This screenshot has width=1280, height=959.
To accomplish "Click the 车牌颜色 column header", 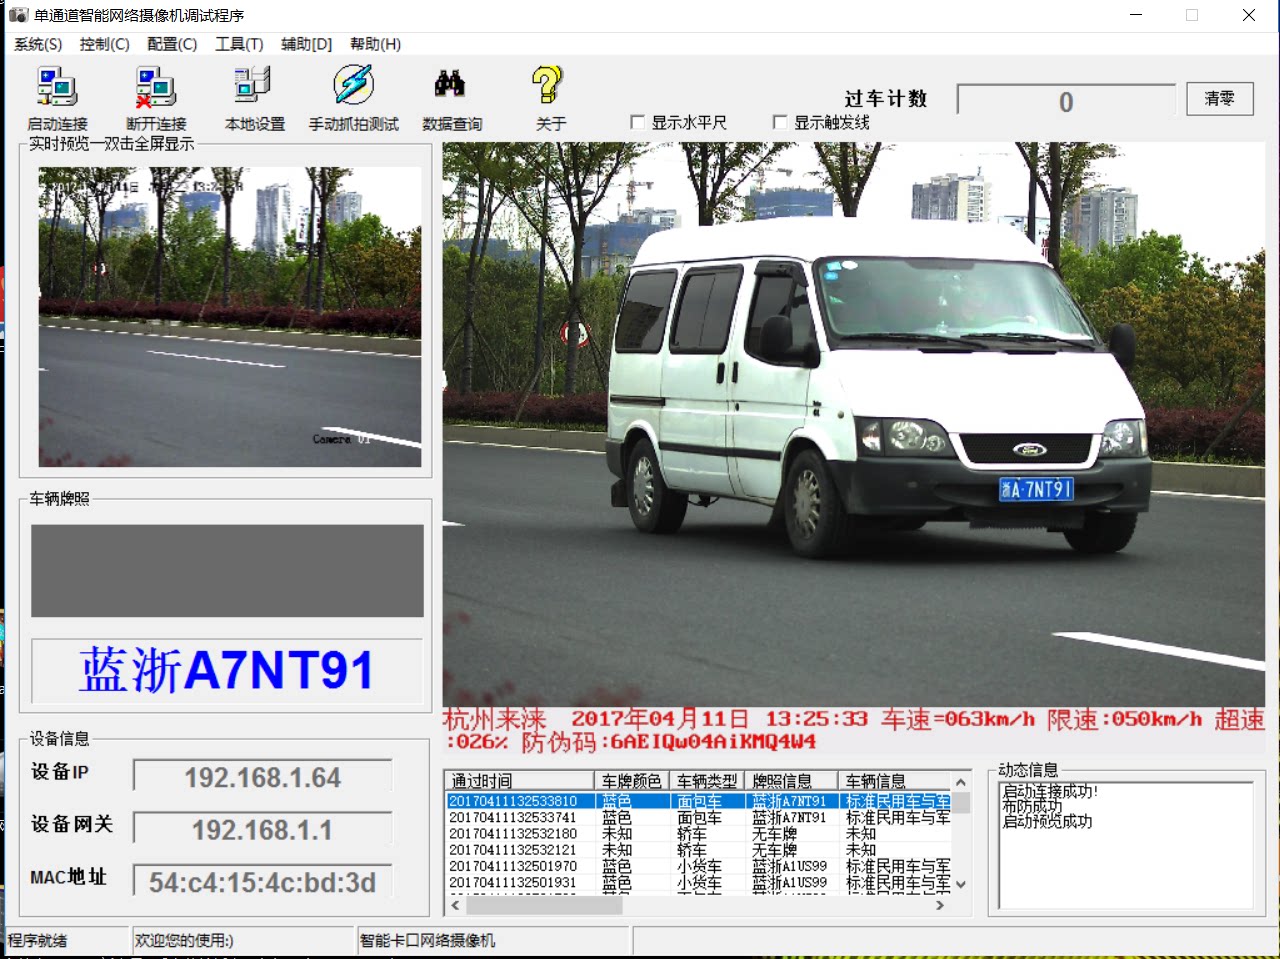I will pyautogui.click(x=632, y=781).
